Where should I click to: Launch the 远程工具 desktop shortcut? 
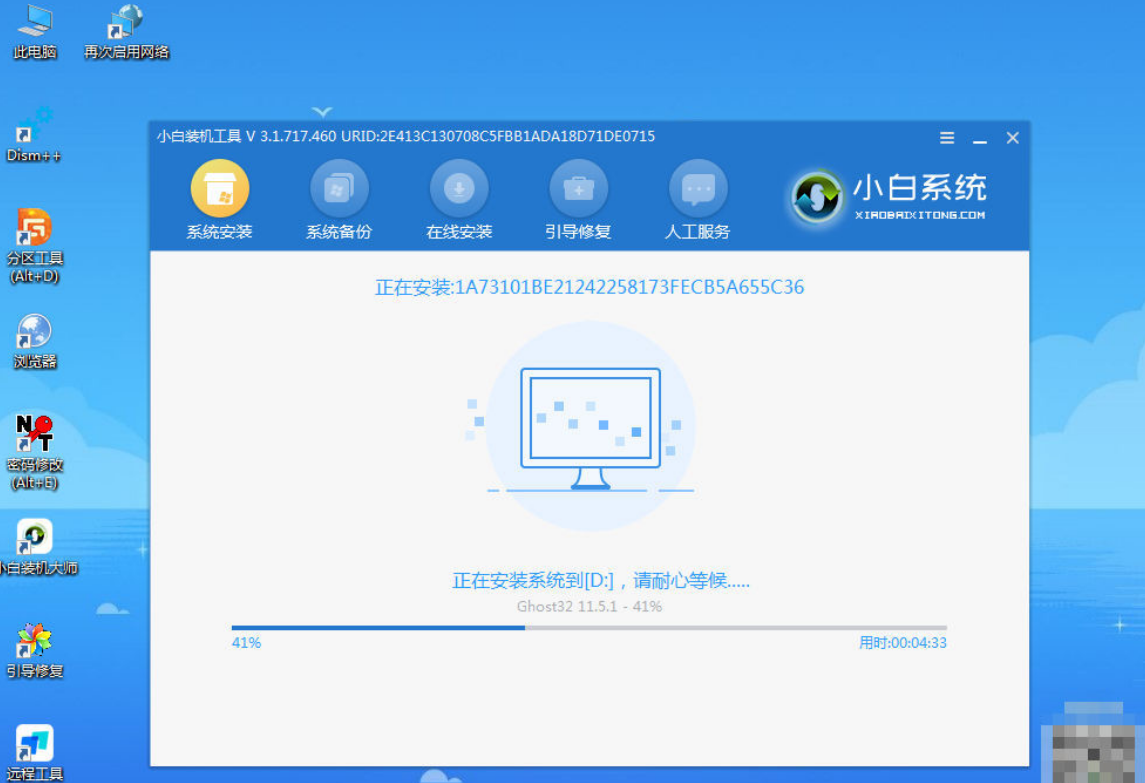34,753
